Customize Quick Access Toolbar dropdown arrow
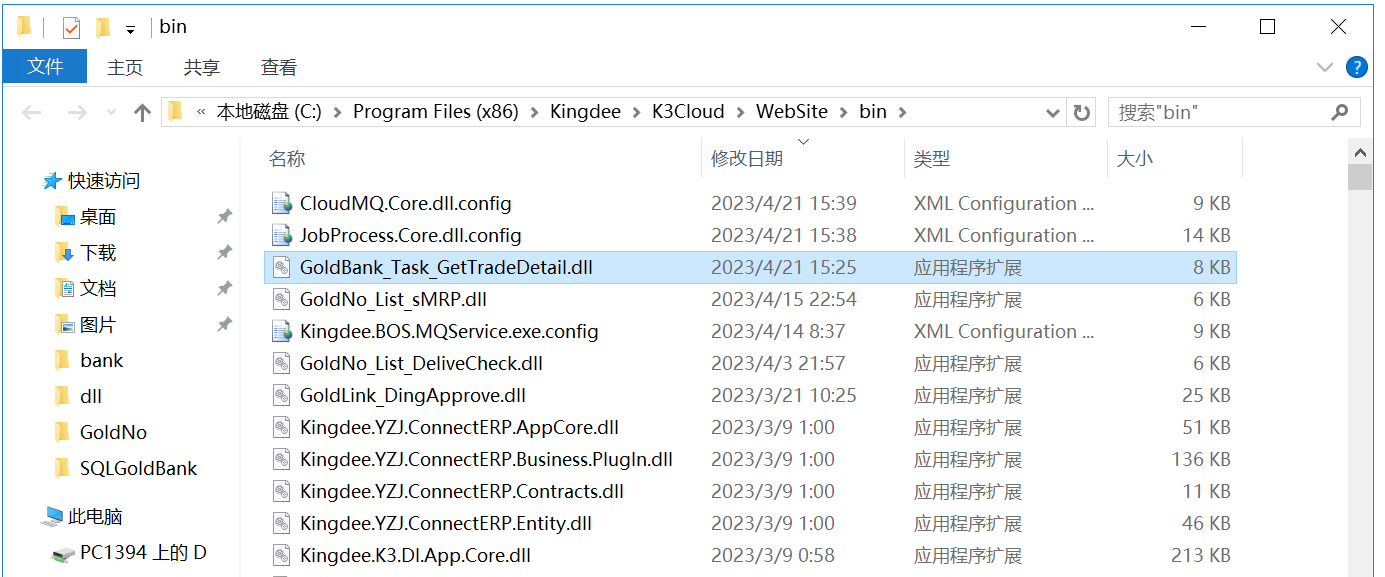1385x577 pixels. 130,30
